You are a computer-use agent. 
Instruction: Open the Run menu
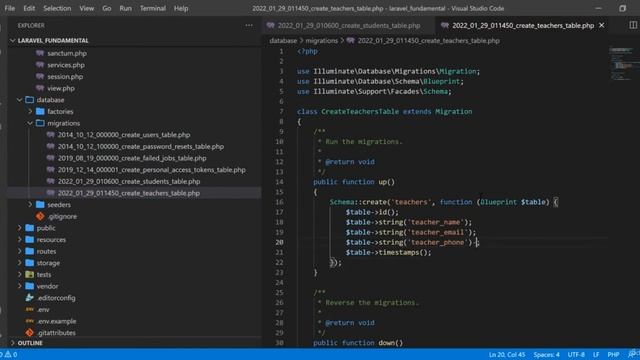click(126, 8)
